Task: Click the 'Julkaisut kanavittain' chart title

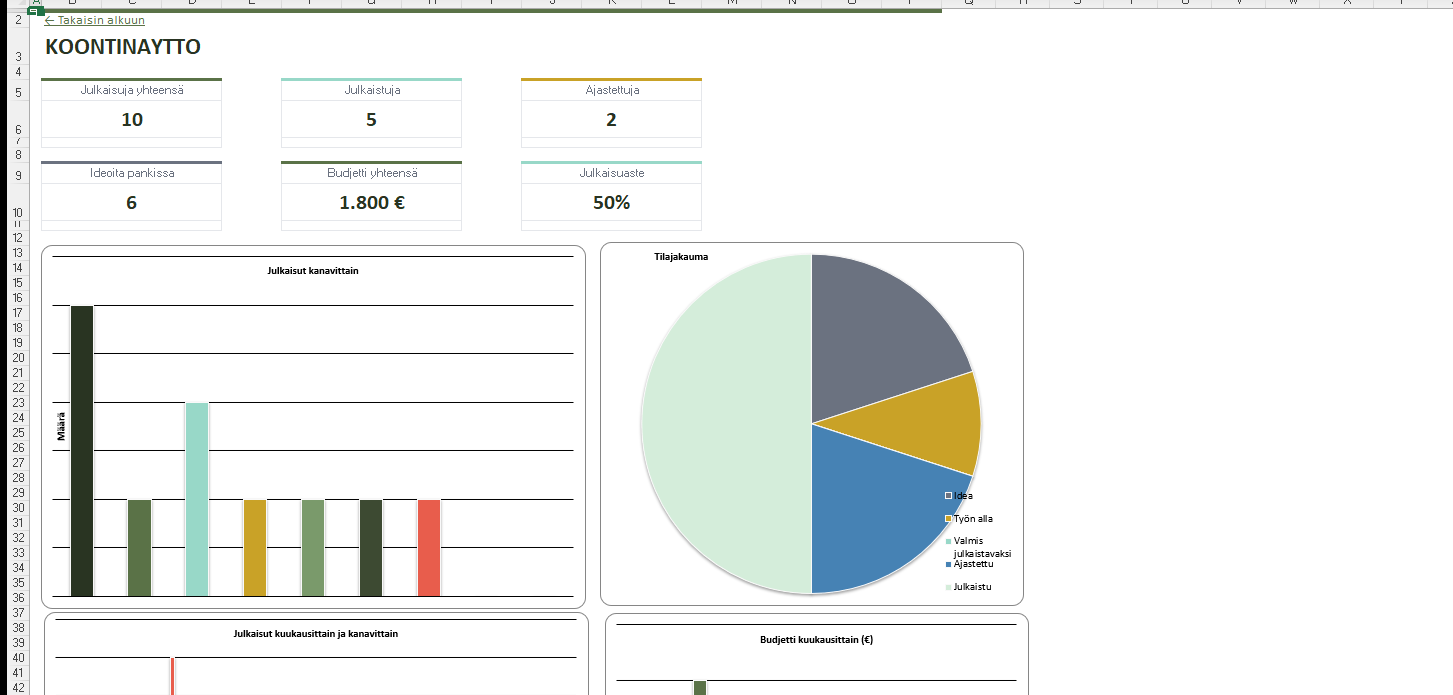Action: click(313, 270)
